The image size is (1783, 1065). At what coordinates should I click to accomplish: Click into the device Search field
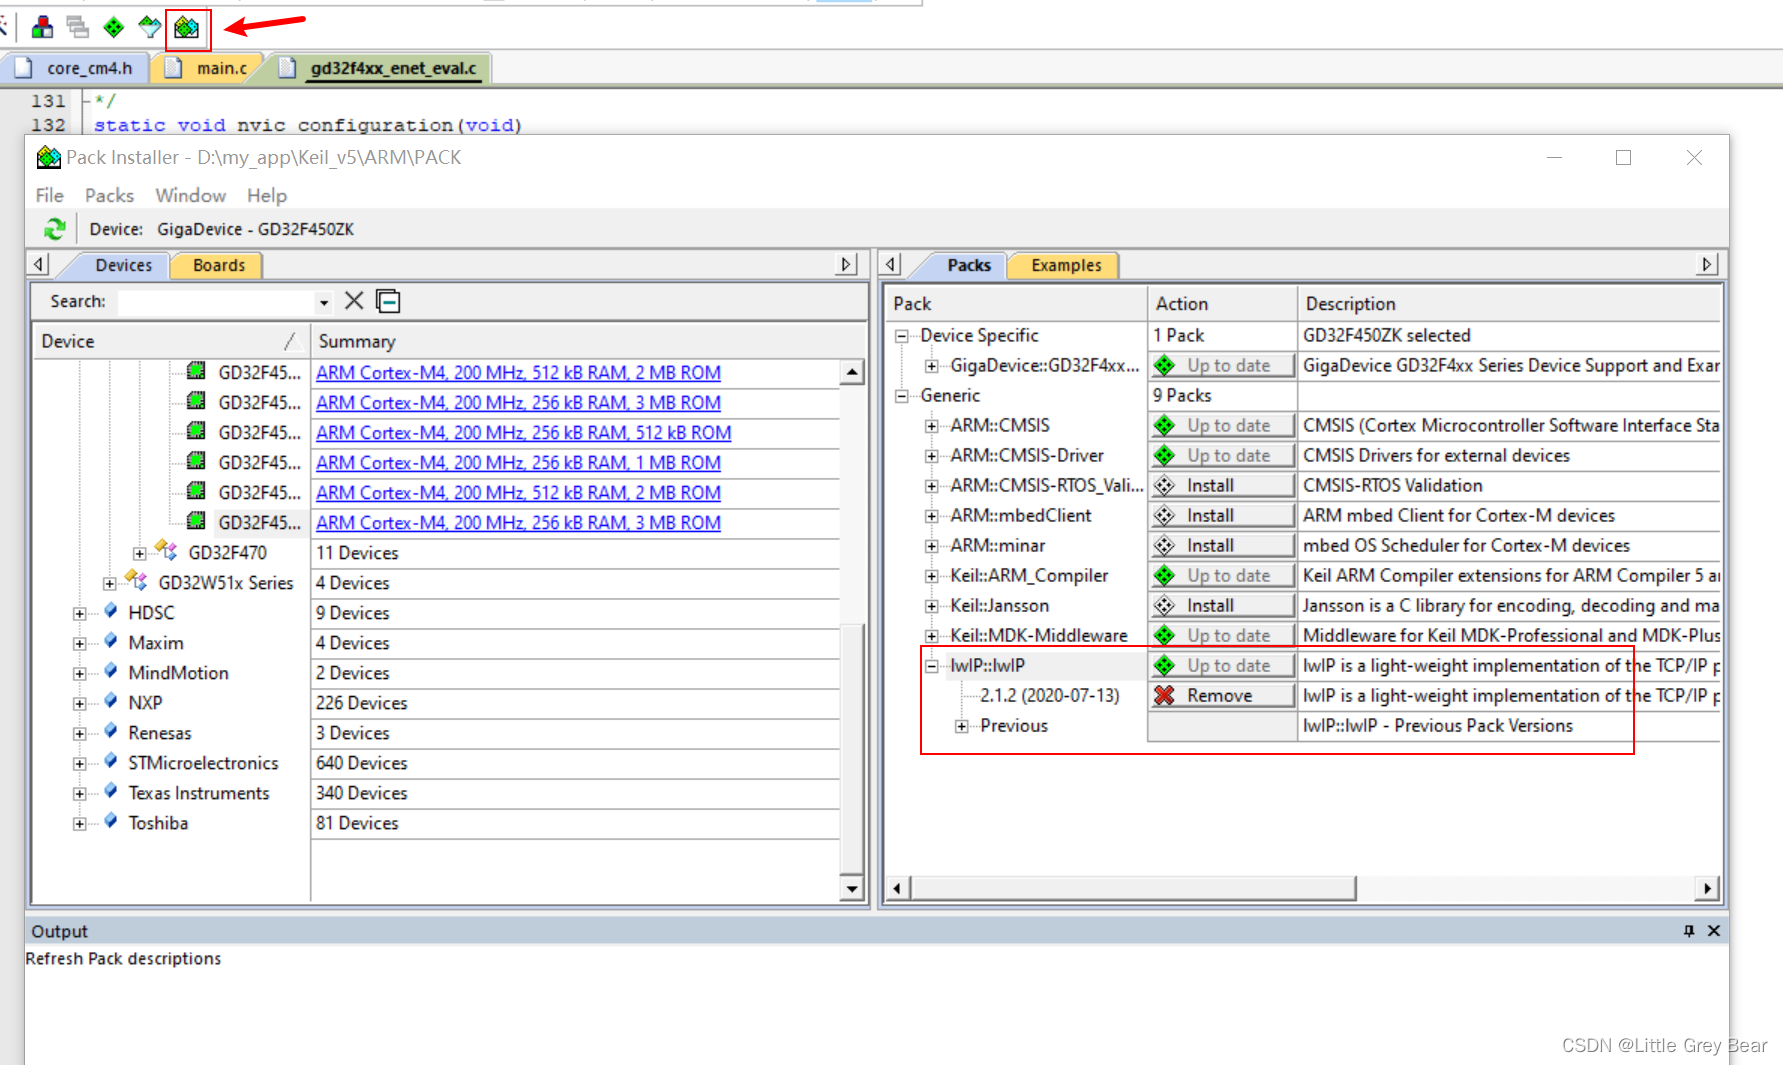pos(217,302)
